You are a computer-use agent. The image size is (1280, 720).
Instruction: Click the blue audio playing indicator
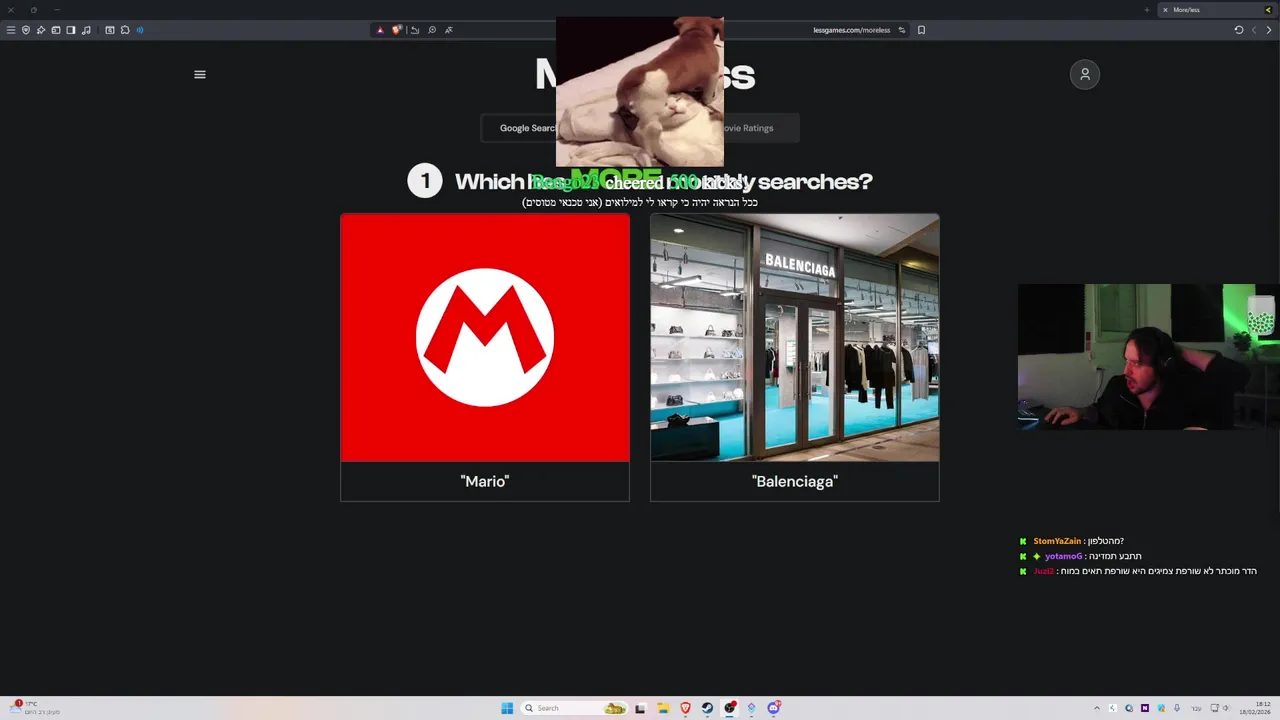pyautogui.click(x=140, y=30)
